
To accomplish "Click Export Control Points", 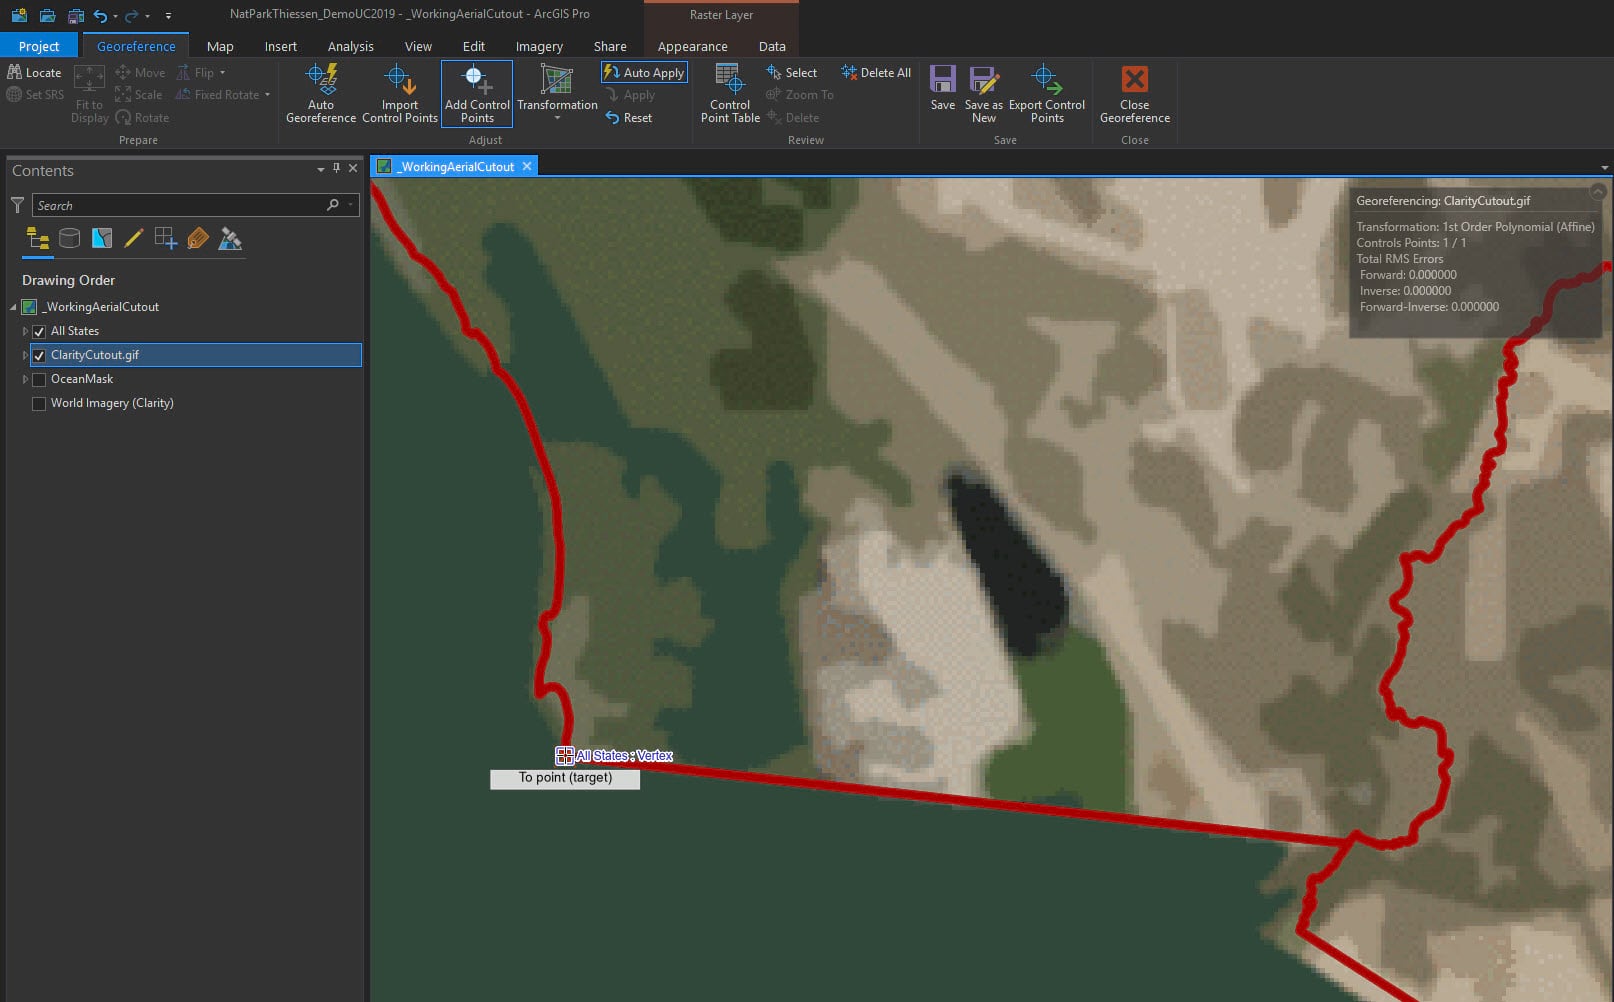I will click(x=1046, y=94).
